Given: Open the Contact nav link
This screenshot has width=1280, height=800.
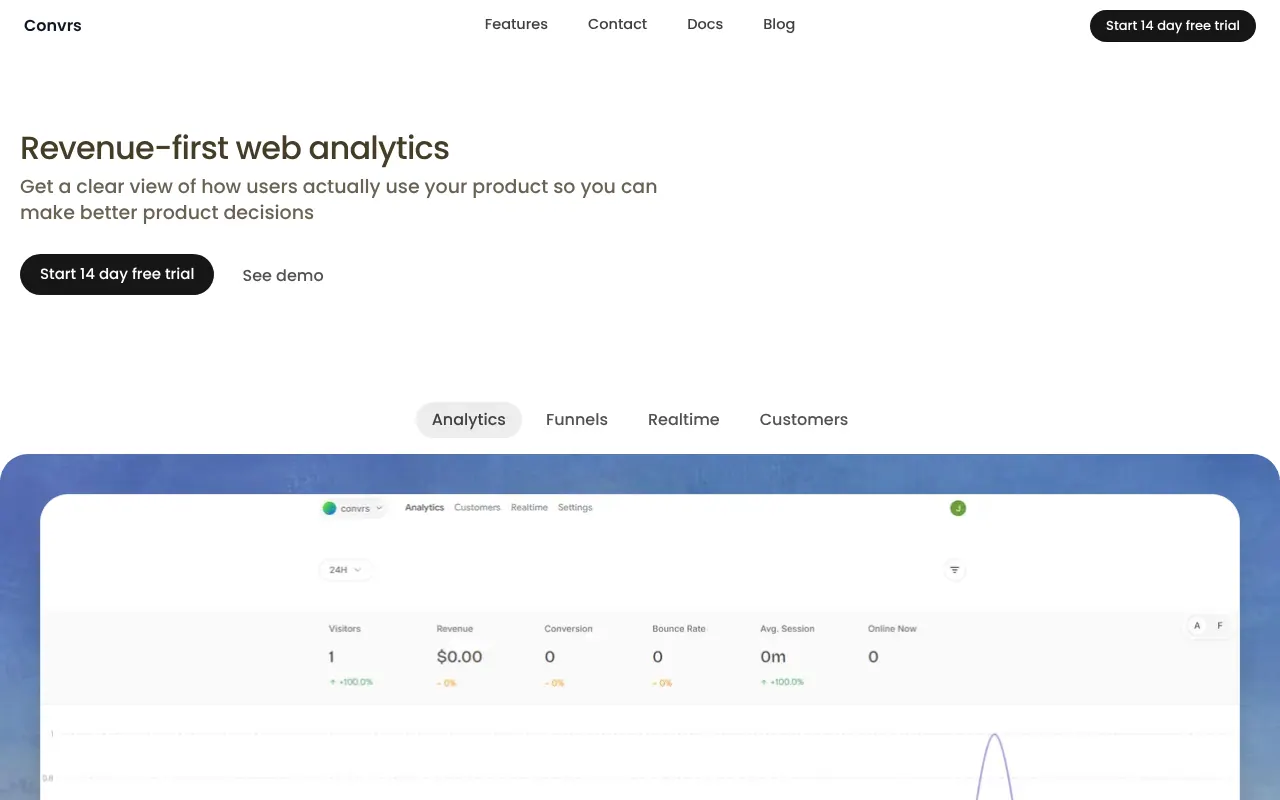Looking at the screenshot, I should (x=617, y=24).
